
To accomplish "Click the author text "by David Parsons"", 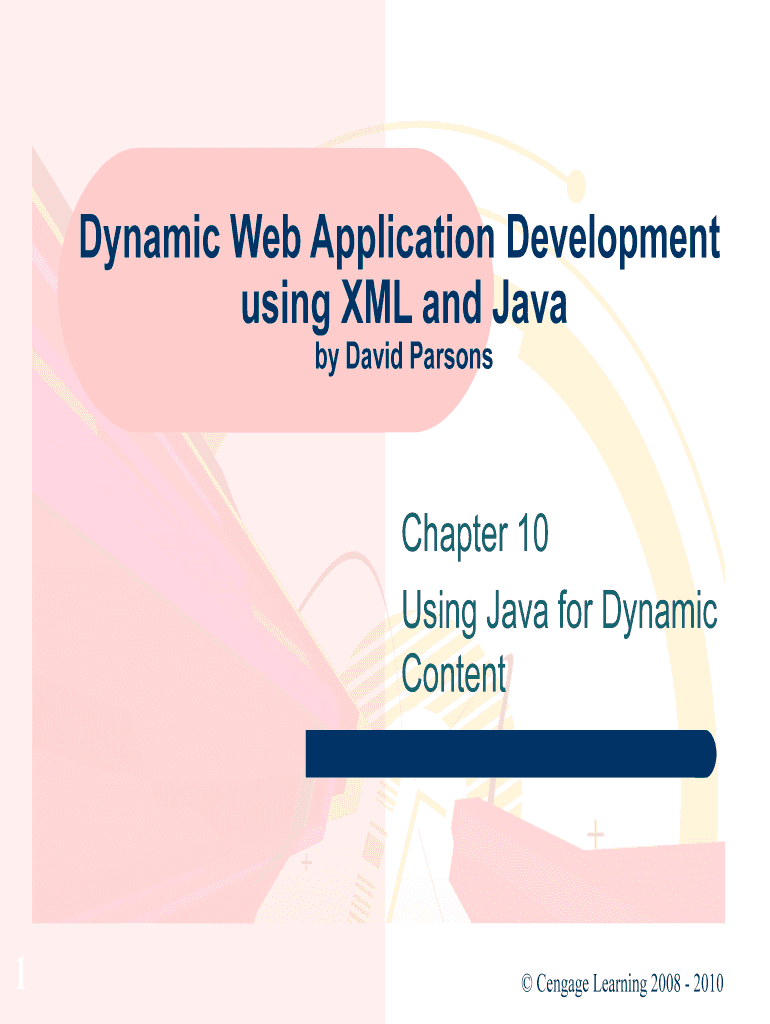I will tap(404, 358).
